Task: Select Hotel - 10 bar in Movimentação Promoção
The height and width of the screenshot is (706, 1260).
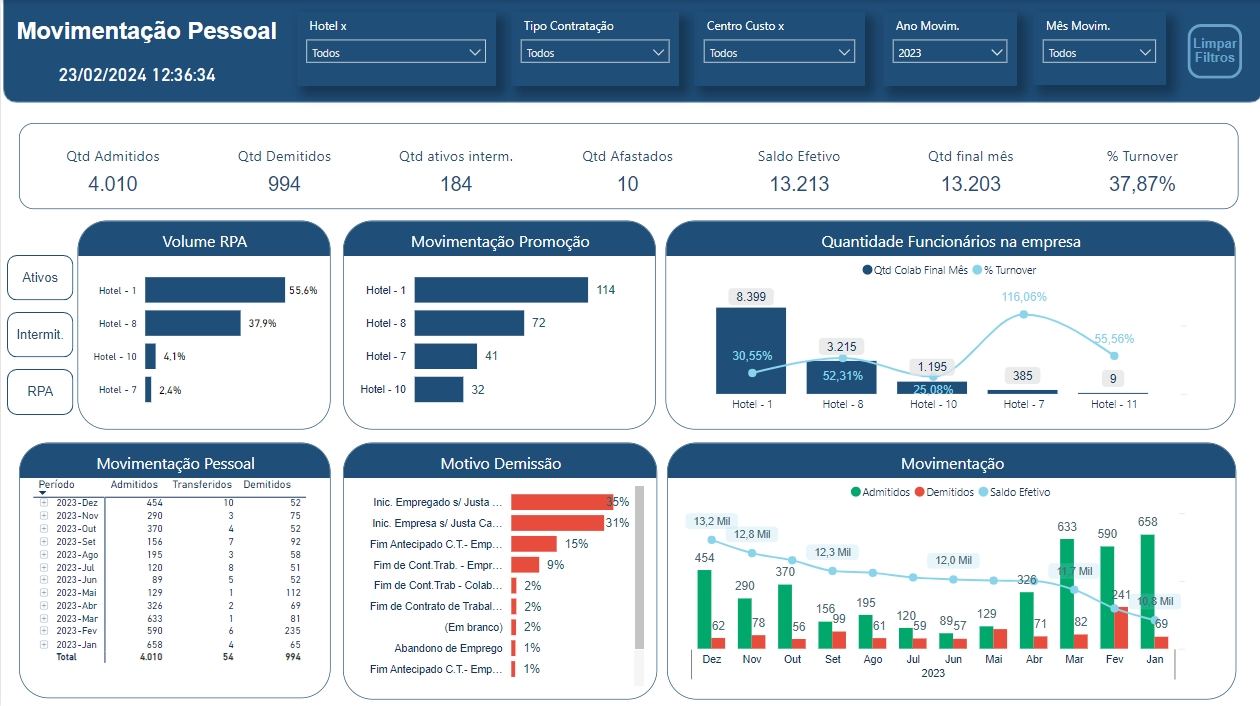Action: pyautogui.click(x=439, y=389)
